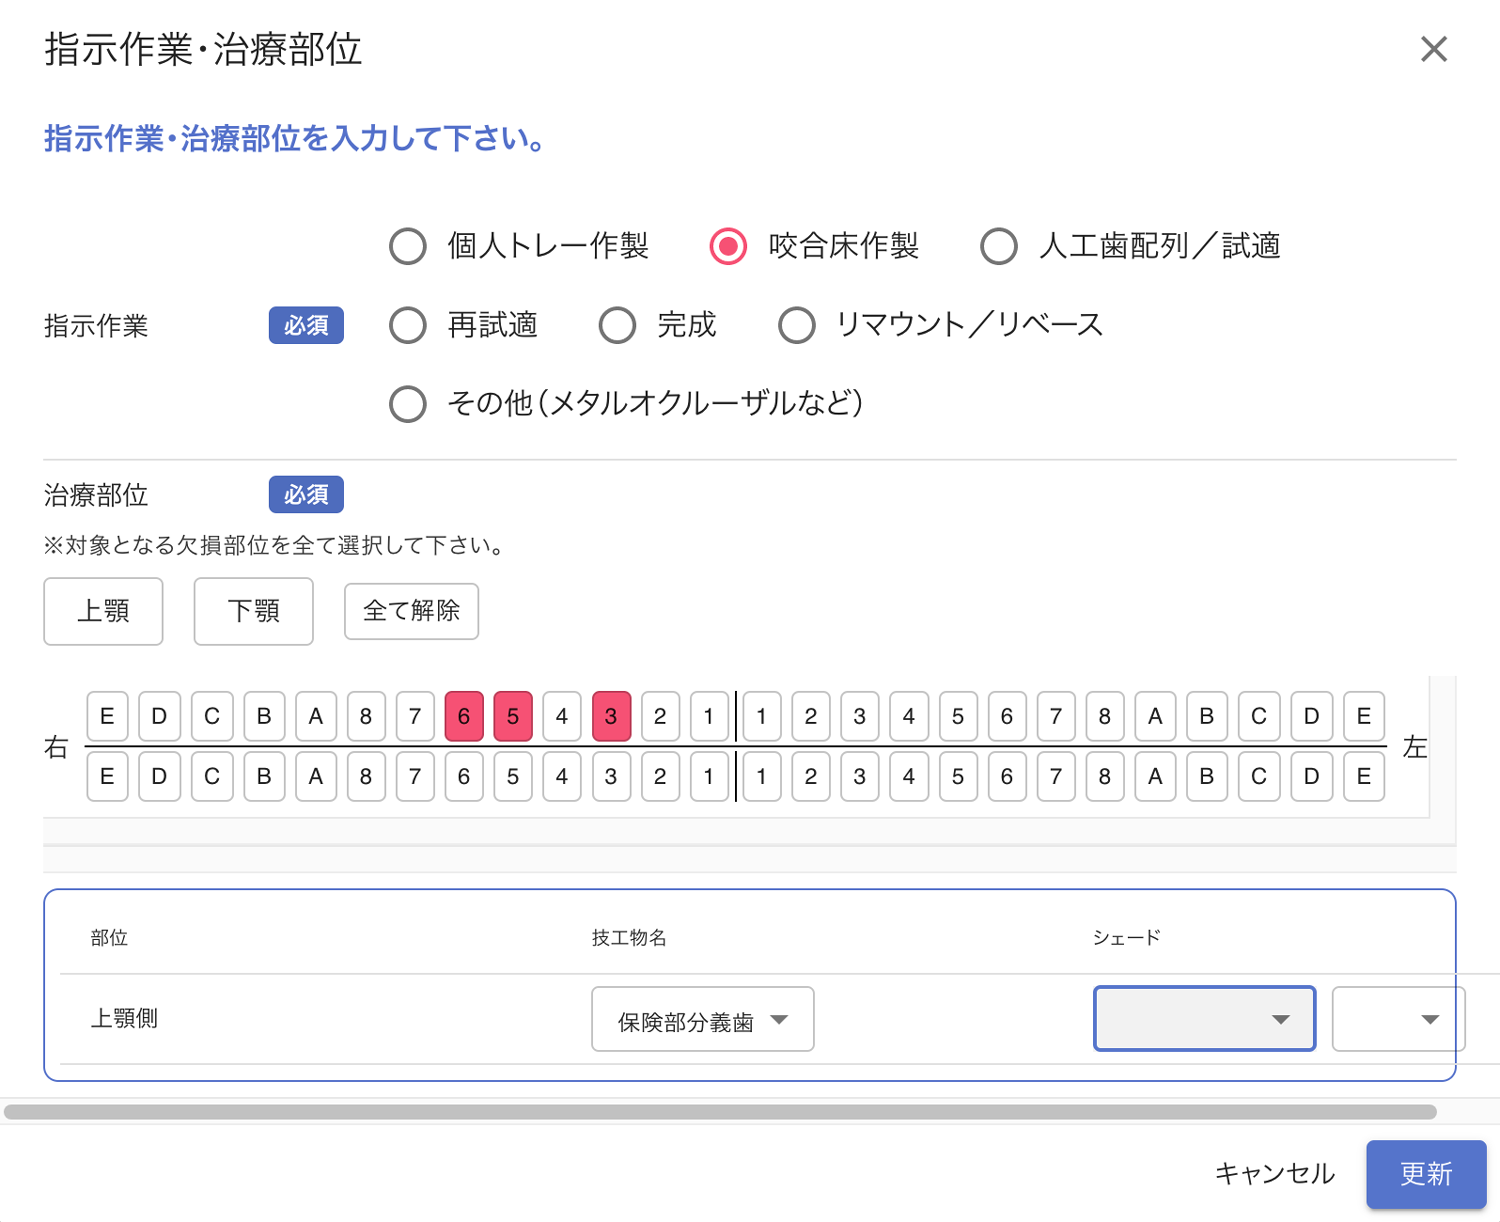Image resolution: width=1500 pixels, height=1222 pixels.
Task: Deselect upper right tooth 6
Action: 464,716
